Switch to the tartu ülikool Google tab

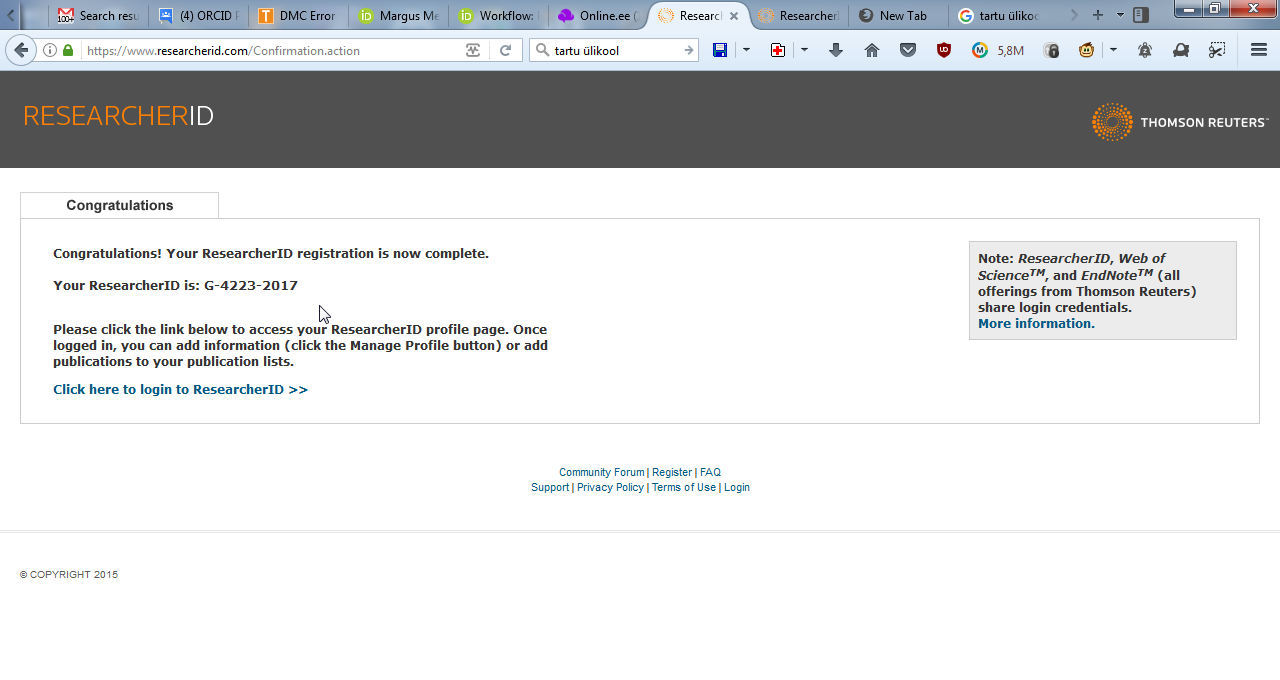[998, 16]
